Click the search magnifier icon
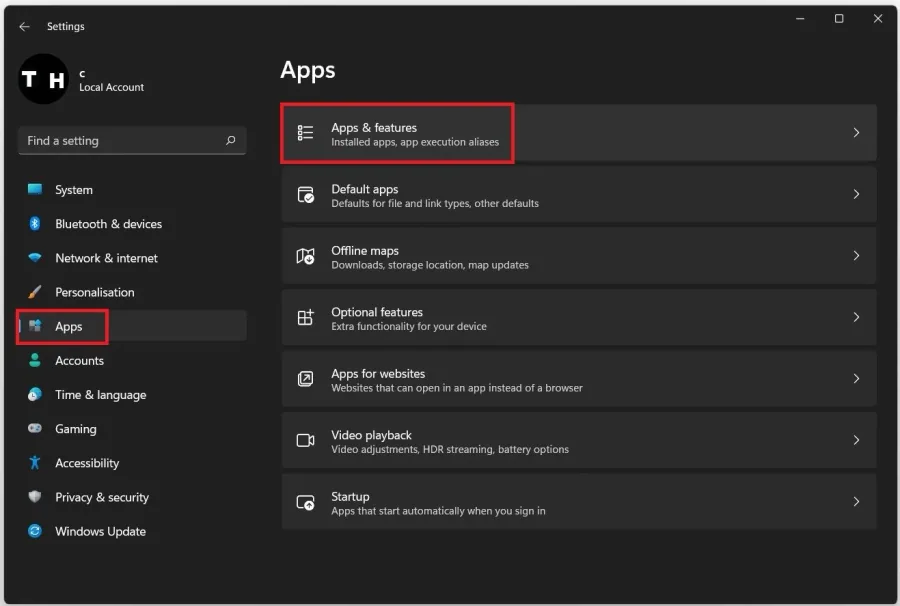The image size is (900, 606). tap(231, 140)
